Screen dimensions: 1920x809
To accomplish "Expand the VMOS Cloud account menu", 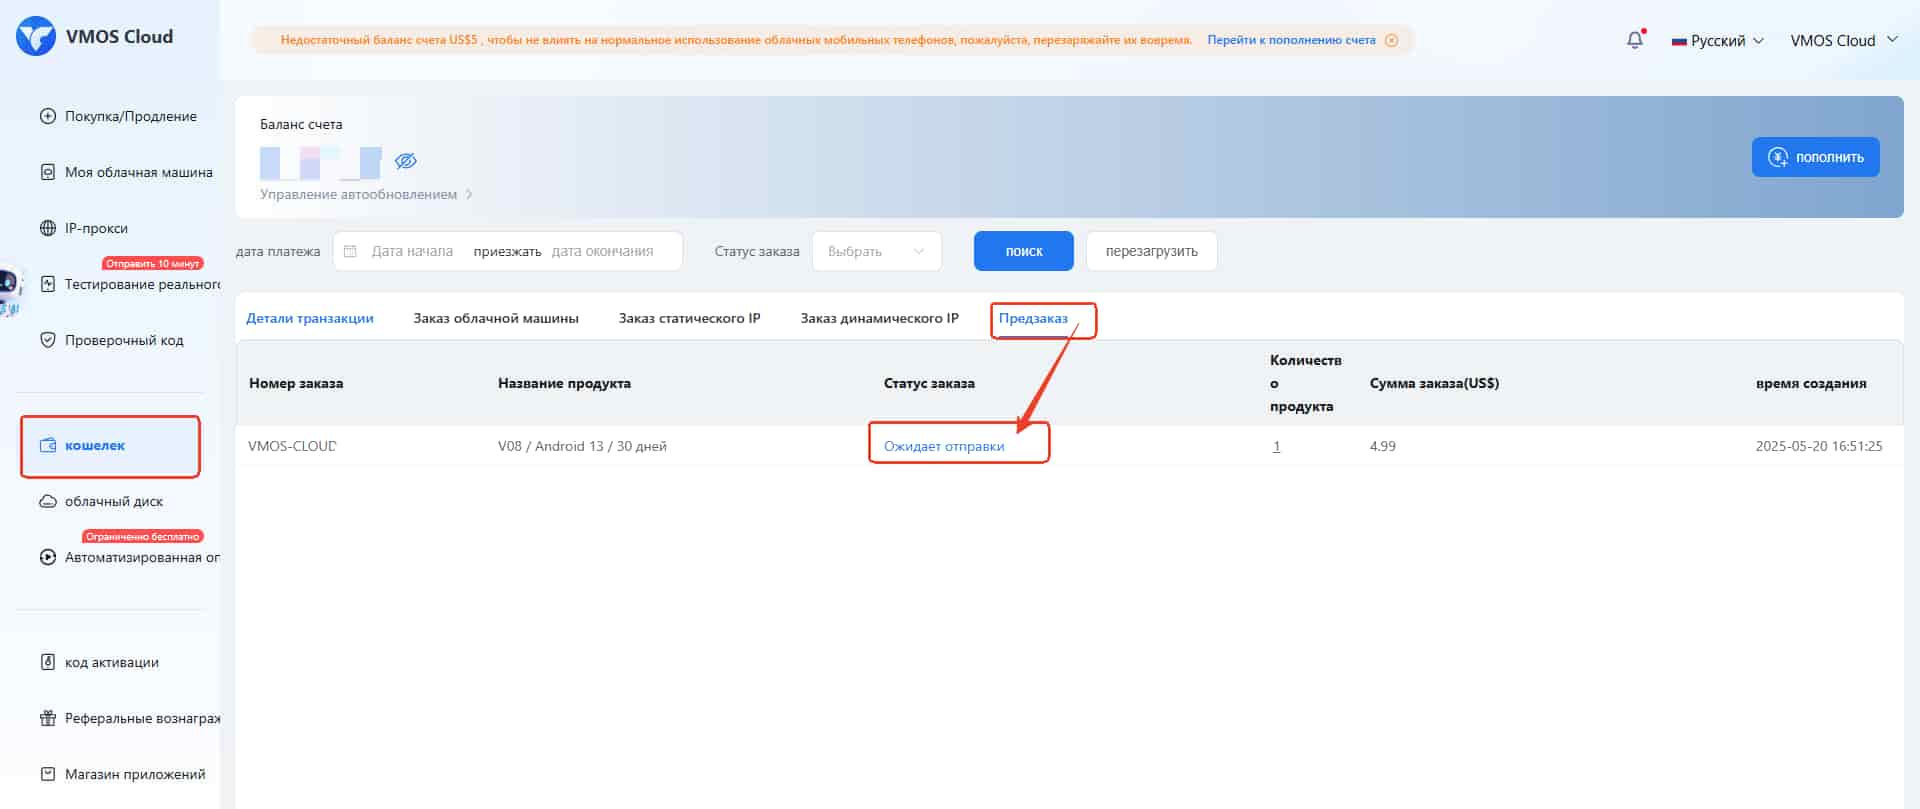I will click(1844, 40).
